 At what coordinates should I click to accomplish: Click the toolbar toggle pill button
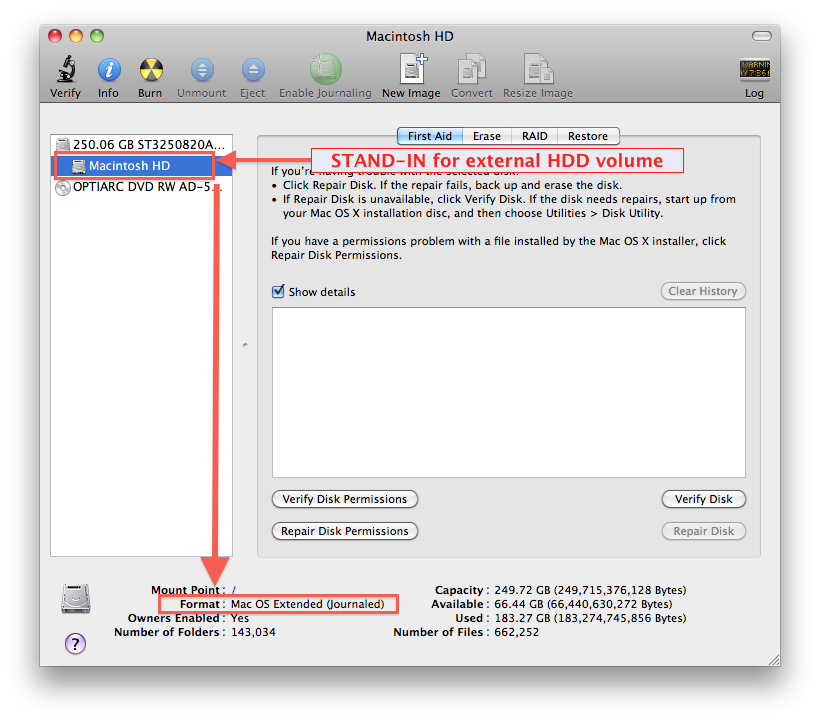761,36
